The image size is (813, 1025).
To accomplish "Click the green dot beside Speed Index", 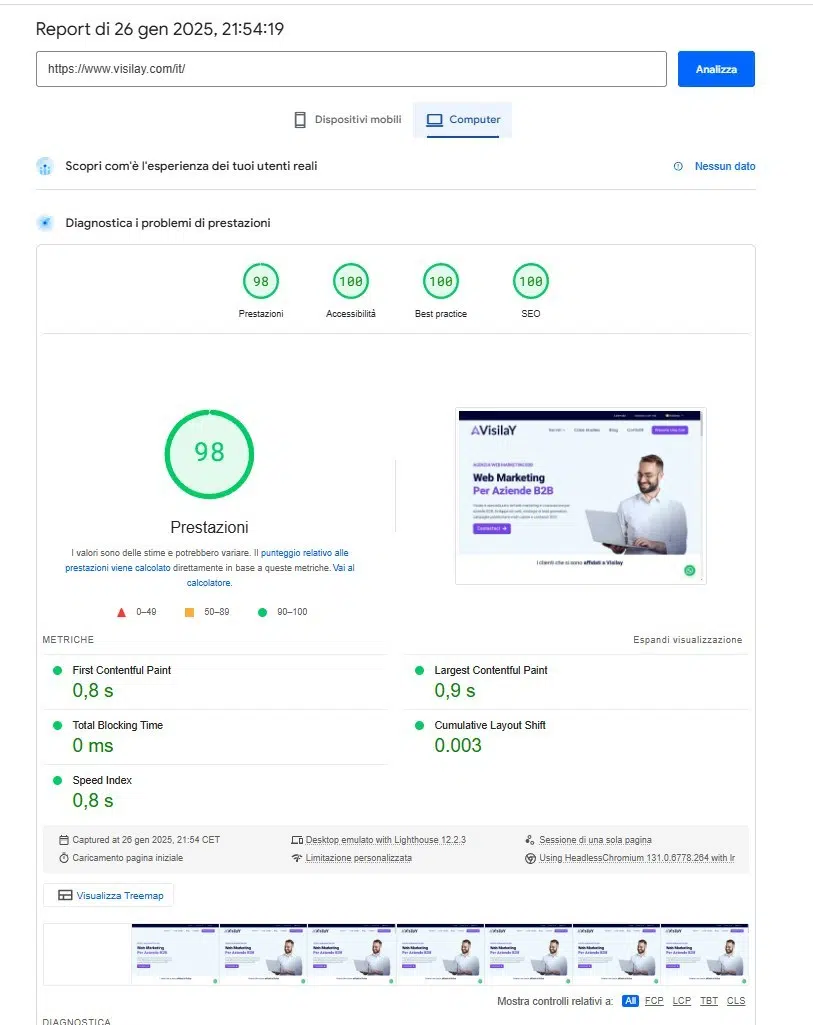I will pyautogui.click(x=58, y=780).
